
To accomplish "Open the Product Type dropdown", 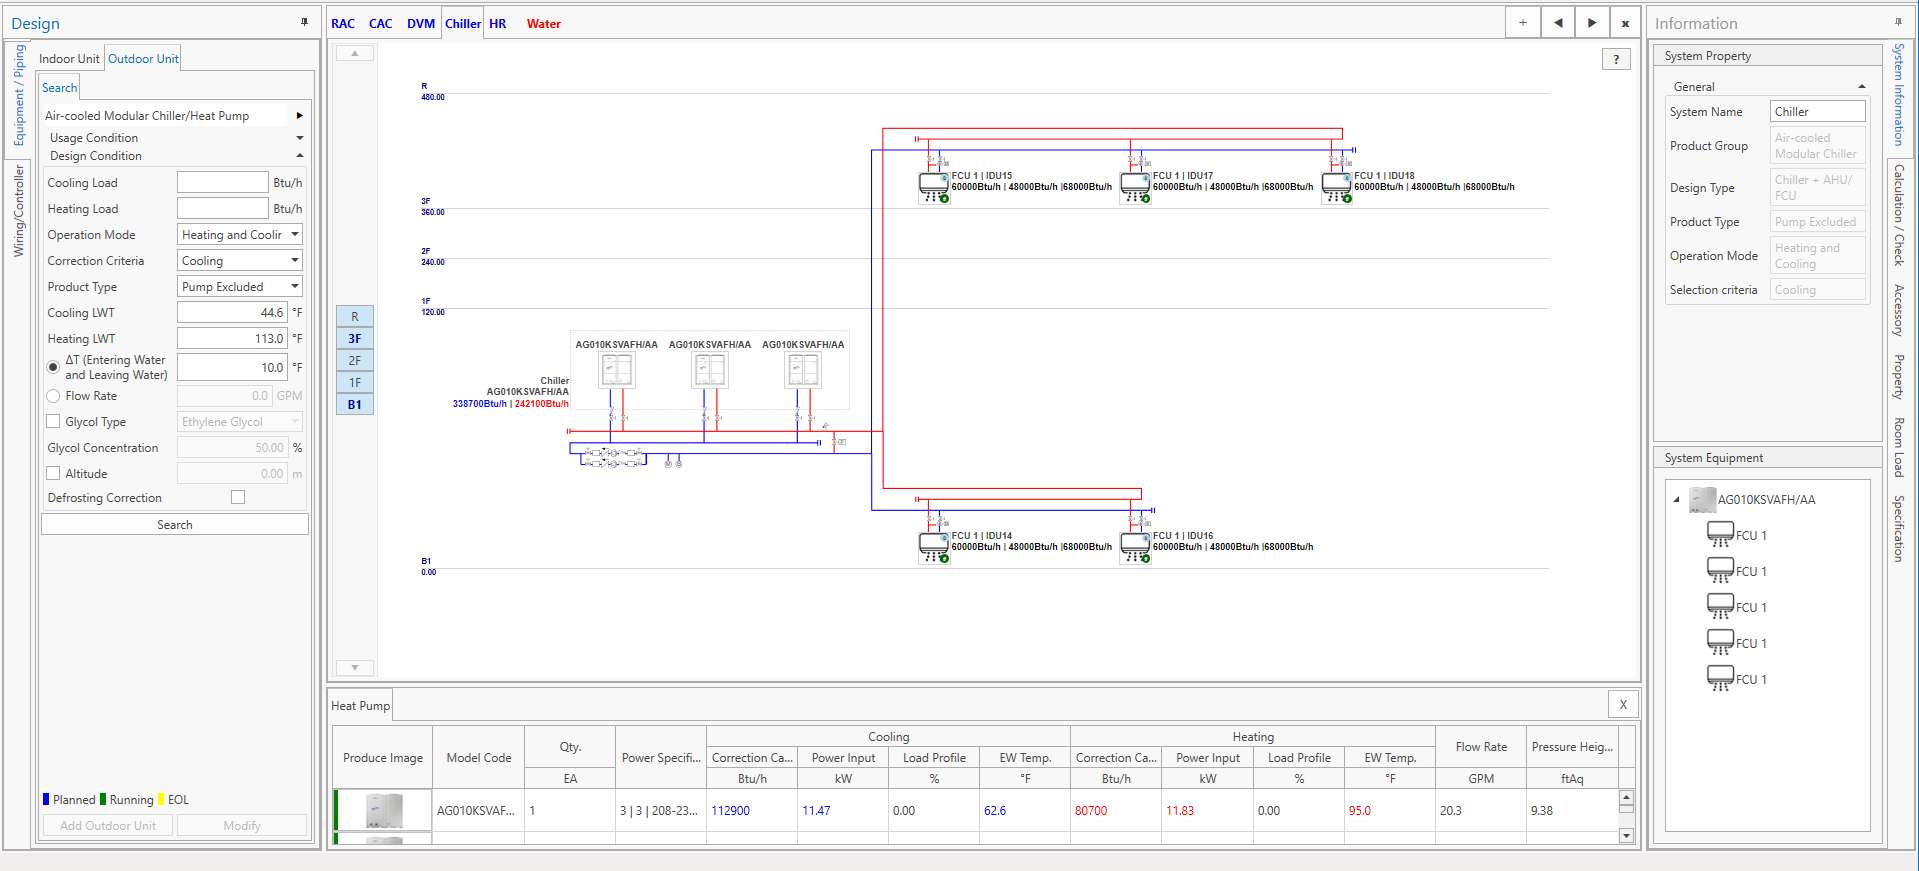I will [240, 287].
